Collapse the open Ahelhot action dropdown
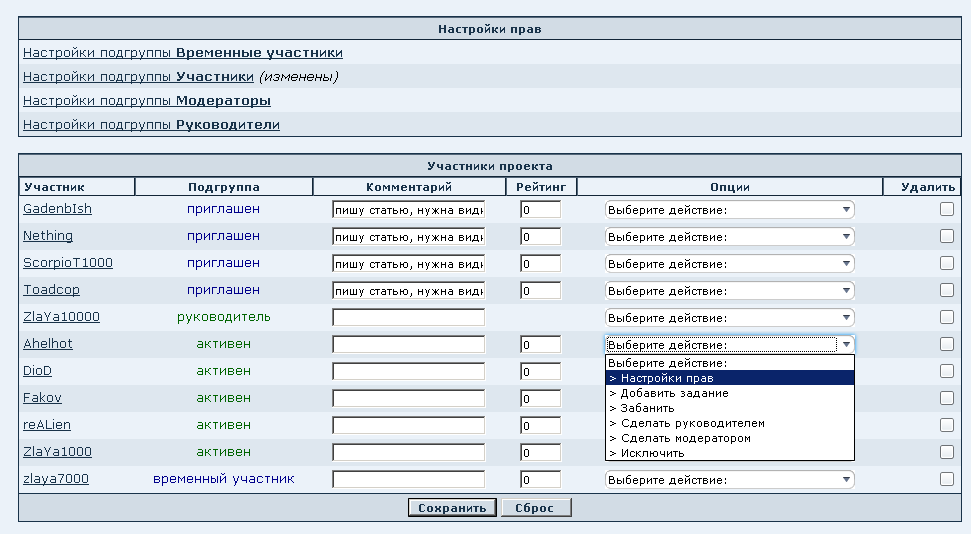The image size is (971, 534). tap(729, 344)
